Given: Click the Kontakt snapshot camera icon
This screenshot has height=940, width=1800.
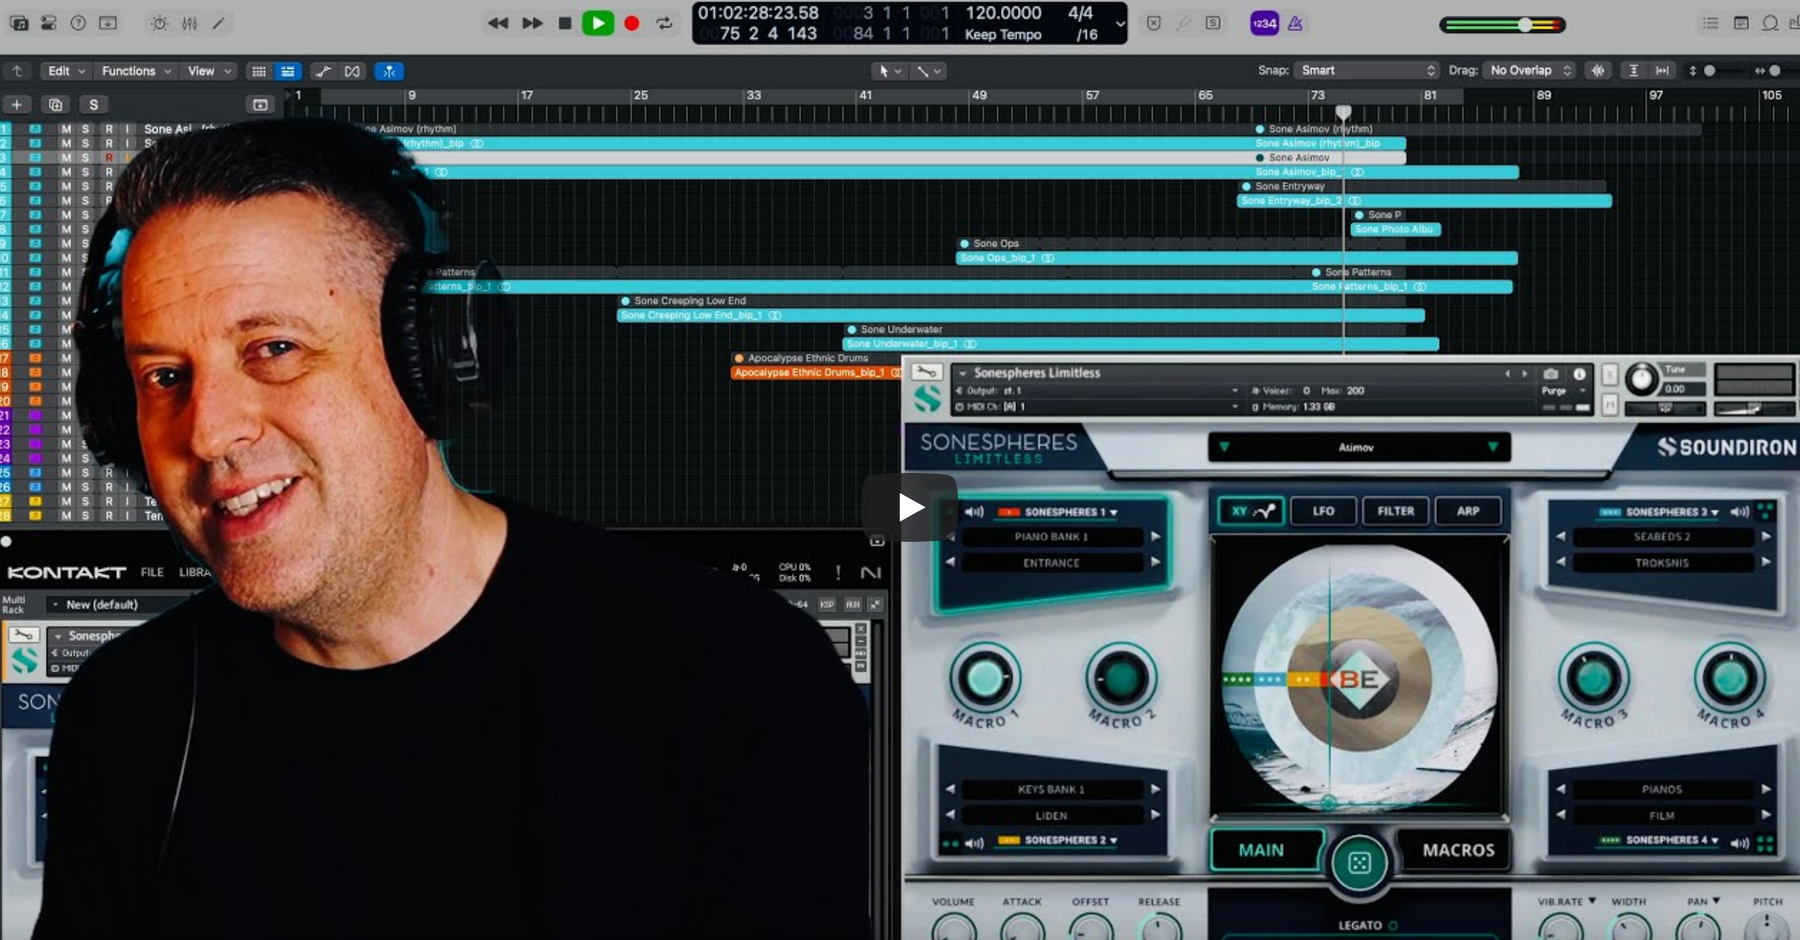Looking at the screenshot, I should 1551,373.
